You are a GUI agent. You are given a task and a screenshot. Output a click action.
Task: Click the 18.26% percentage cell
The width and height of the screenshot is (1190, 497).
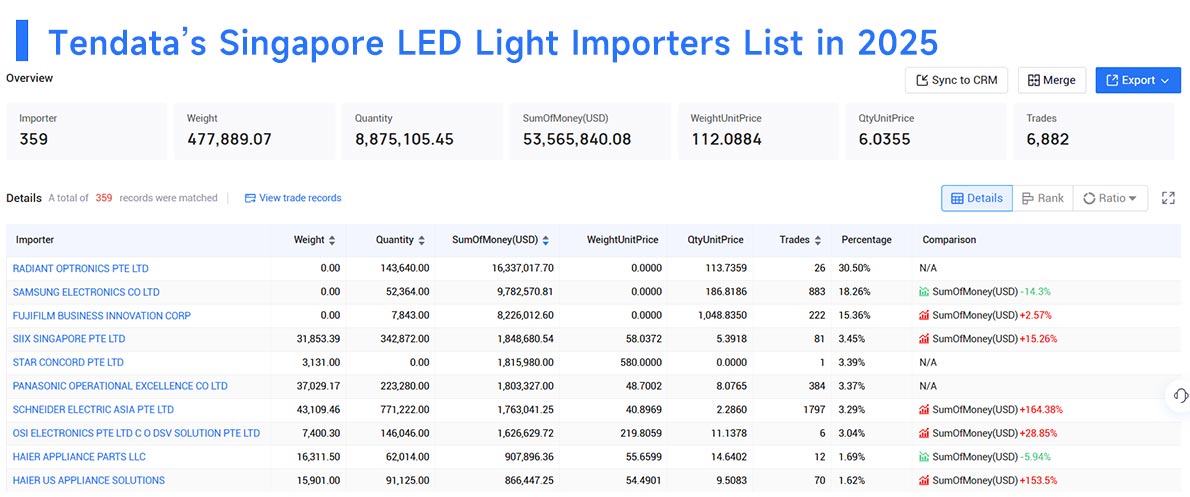855,292
